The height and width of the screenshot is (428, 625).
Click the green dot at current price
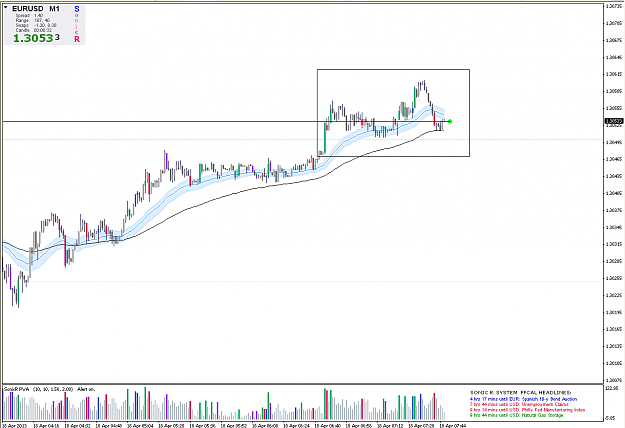pos(450,122)
